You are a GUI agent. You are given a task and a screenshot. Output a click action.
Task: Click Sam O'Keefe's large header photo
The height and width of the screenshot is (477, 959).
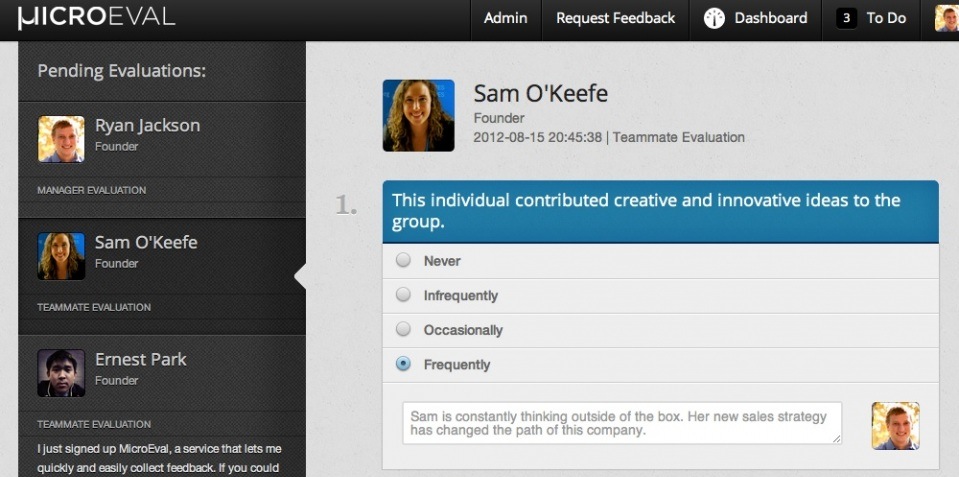click(x=418, y=116)
